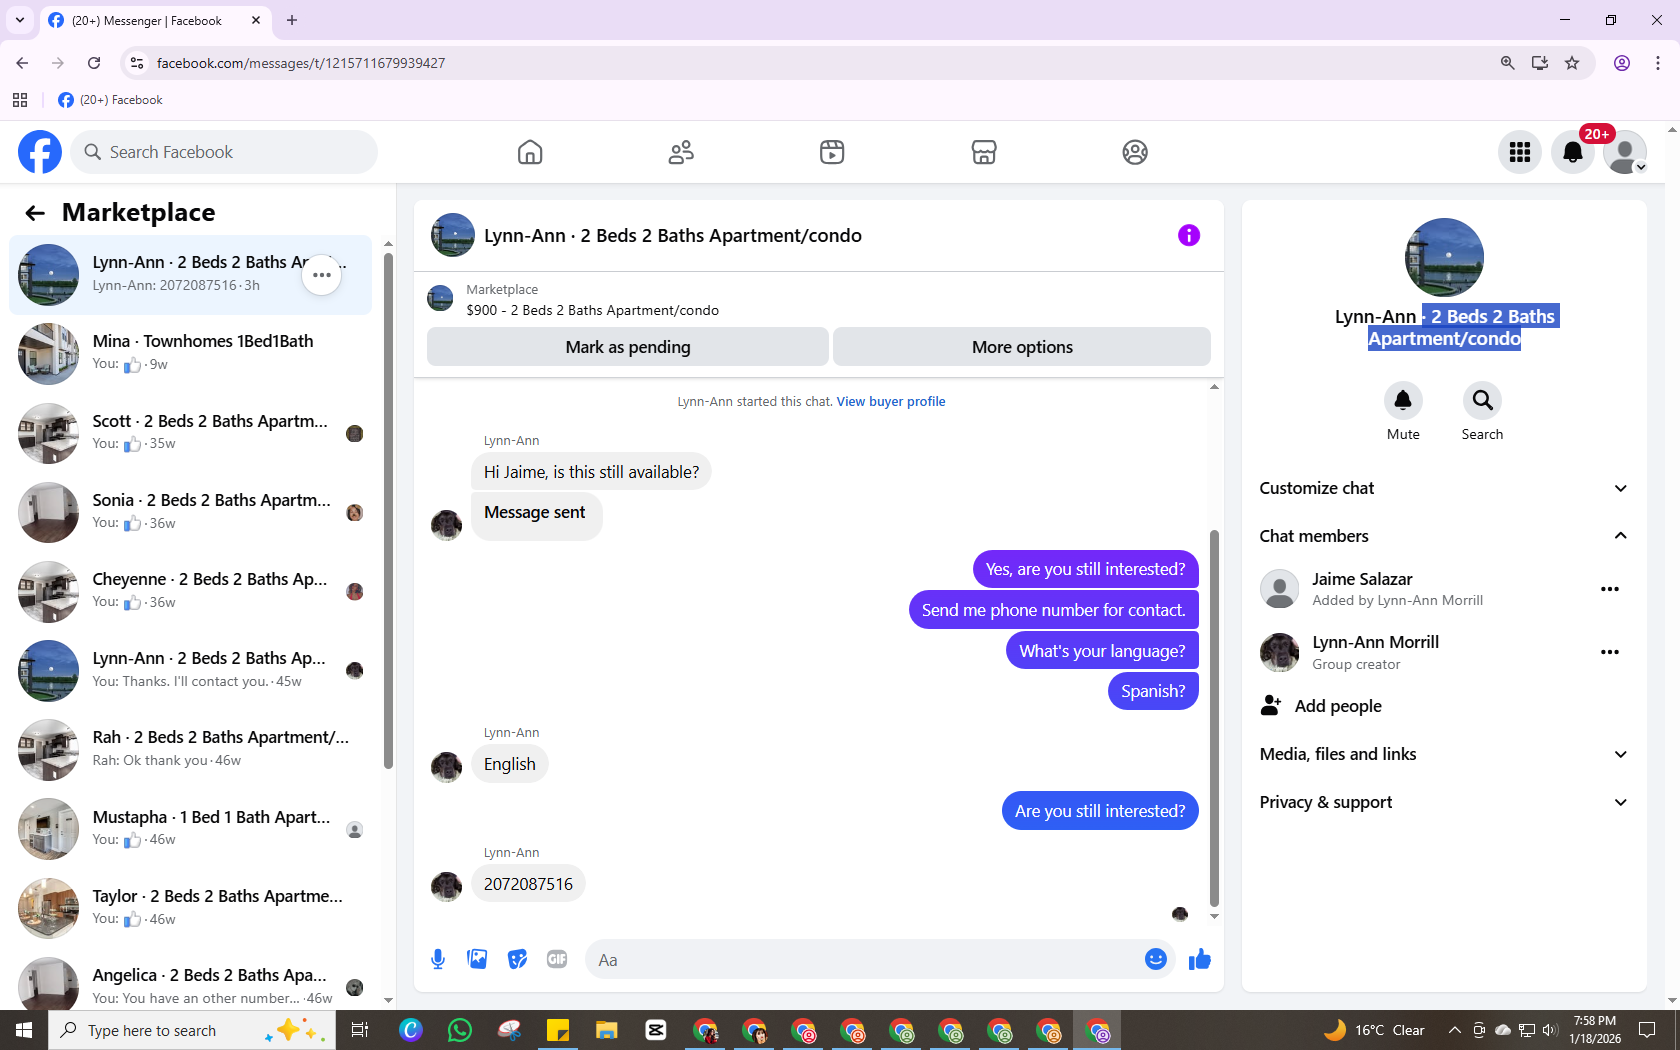Image resolution: width=1680 pixels, height=1050 pixels.
Task: Choose a sticker icon in composer
Action: coord(517,960)
